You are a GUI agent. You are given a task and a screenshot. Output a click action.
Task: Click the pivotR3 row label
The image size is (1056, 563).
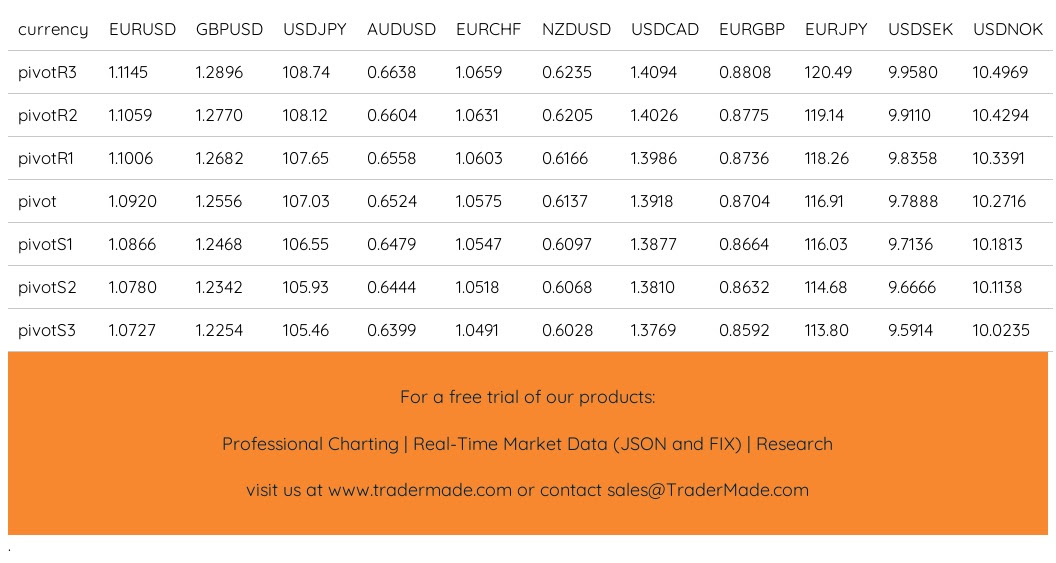click(48, 73)
